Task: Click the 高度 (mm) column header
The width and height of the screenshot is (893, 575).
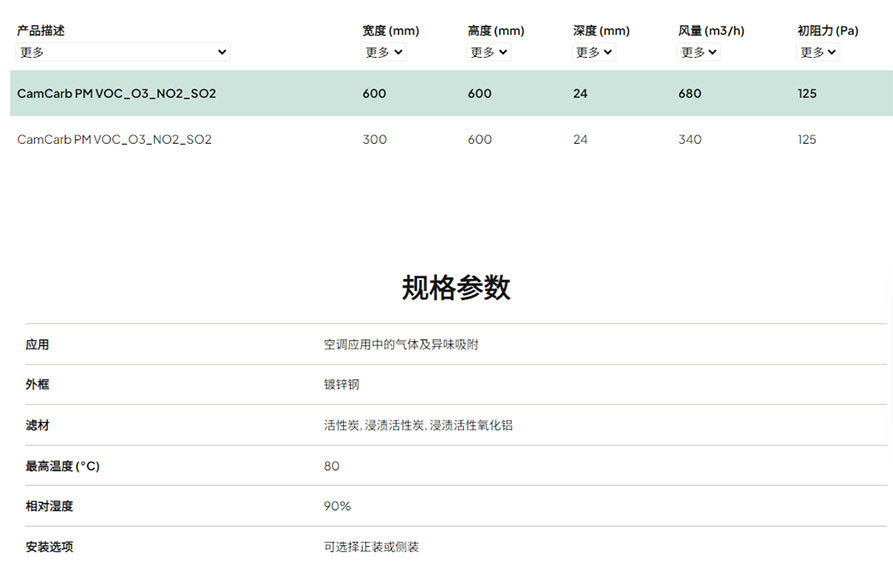Action: [x=496, y=31]
